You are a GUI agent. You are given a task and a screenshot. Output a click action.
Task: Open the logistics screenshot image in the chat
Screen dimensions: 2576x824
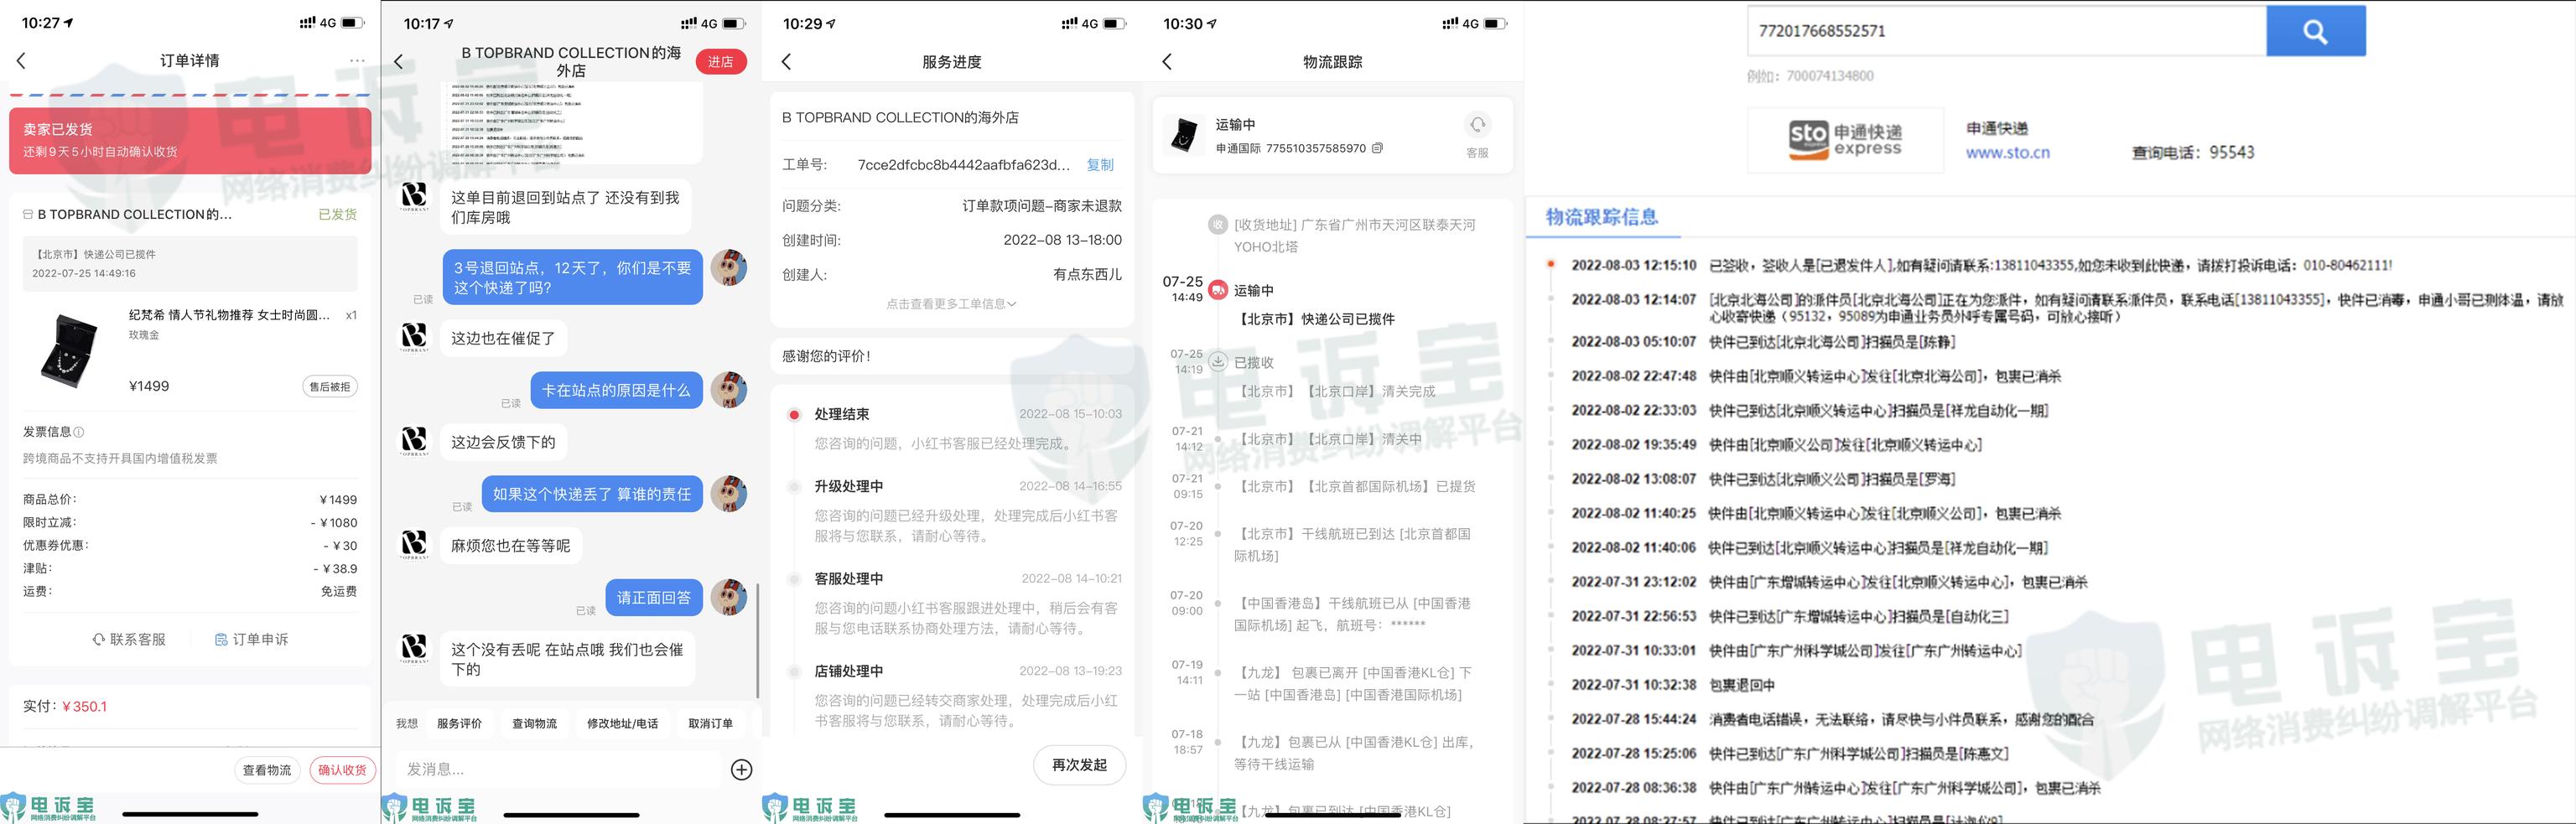[x=572, y=123]
